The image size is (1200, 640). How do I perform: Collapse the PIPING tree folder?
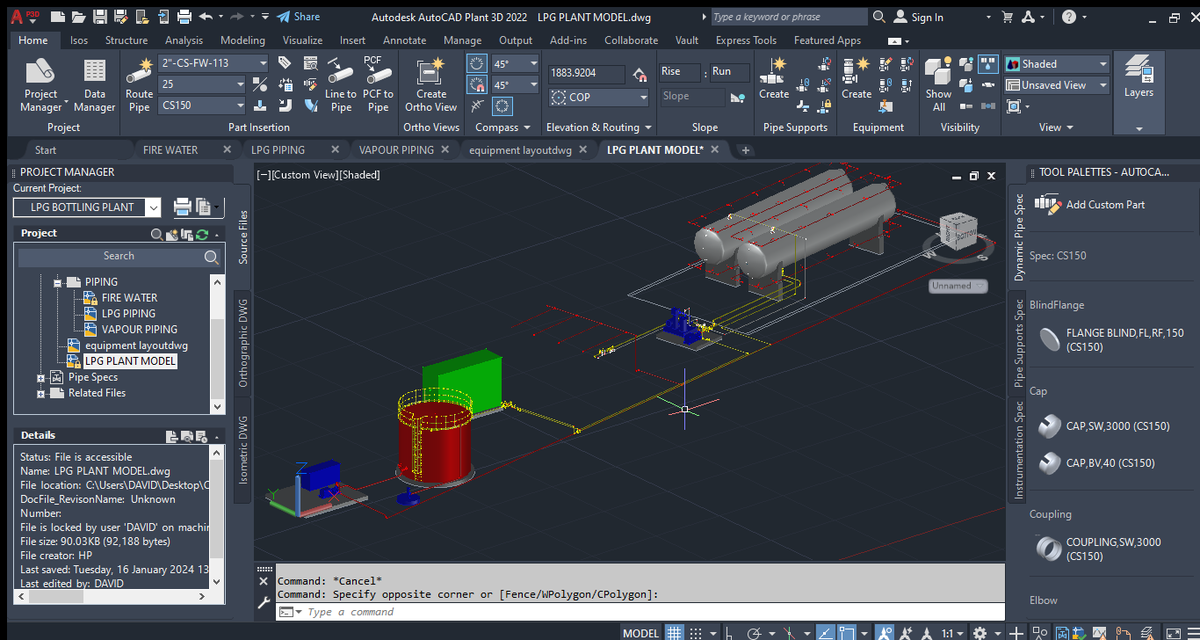[x=58, y=282]
